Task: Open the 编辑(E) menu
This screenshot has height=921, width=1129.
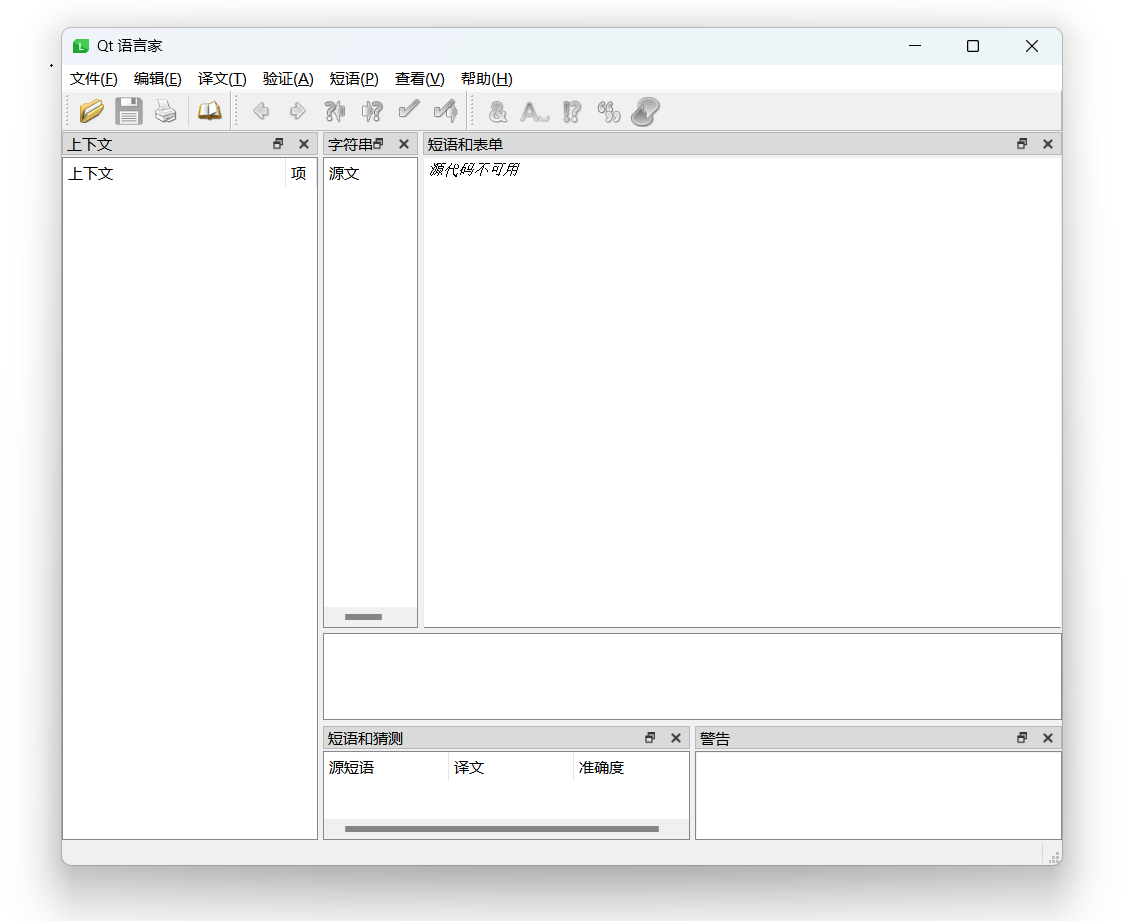Action: point(158,78)
